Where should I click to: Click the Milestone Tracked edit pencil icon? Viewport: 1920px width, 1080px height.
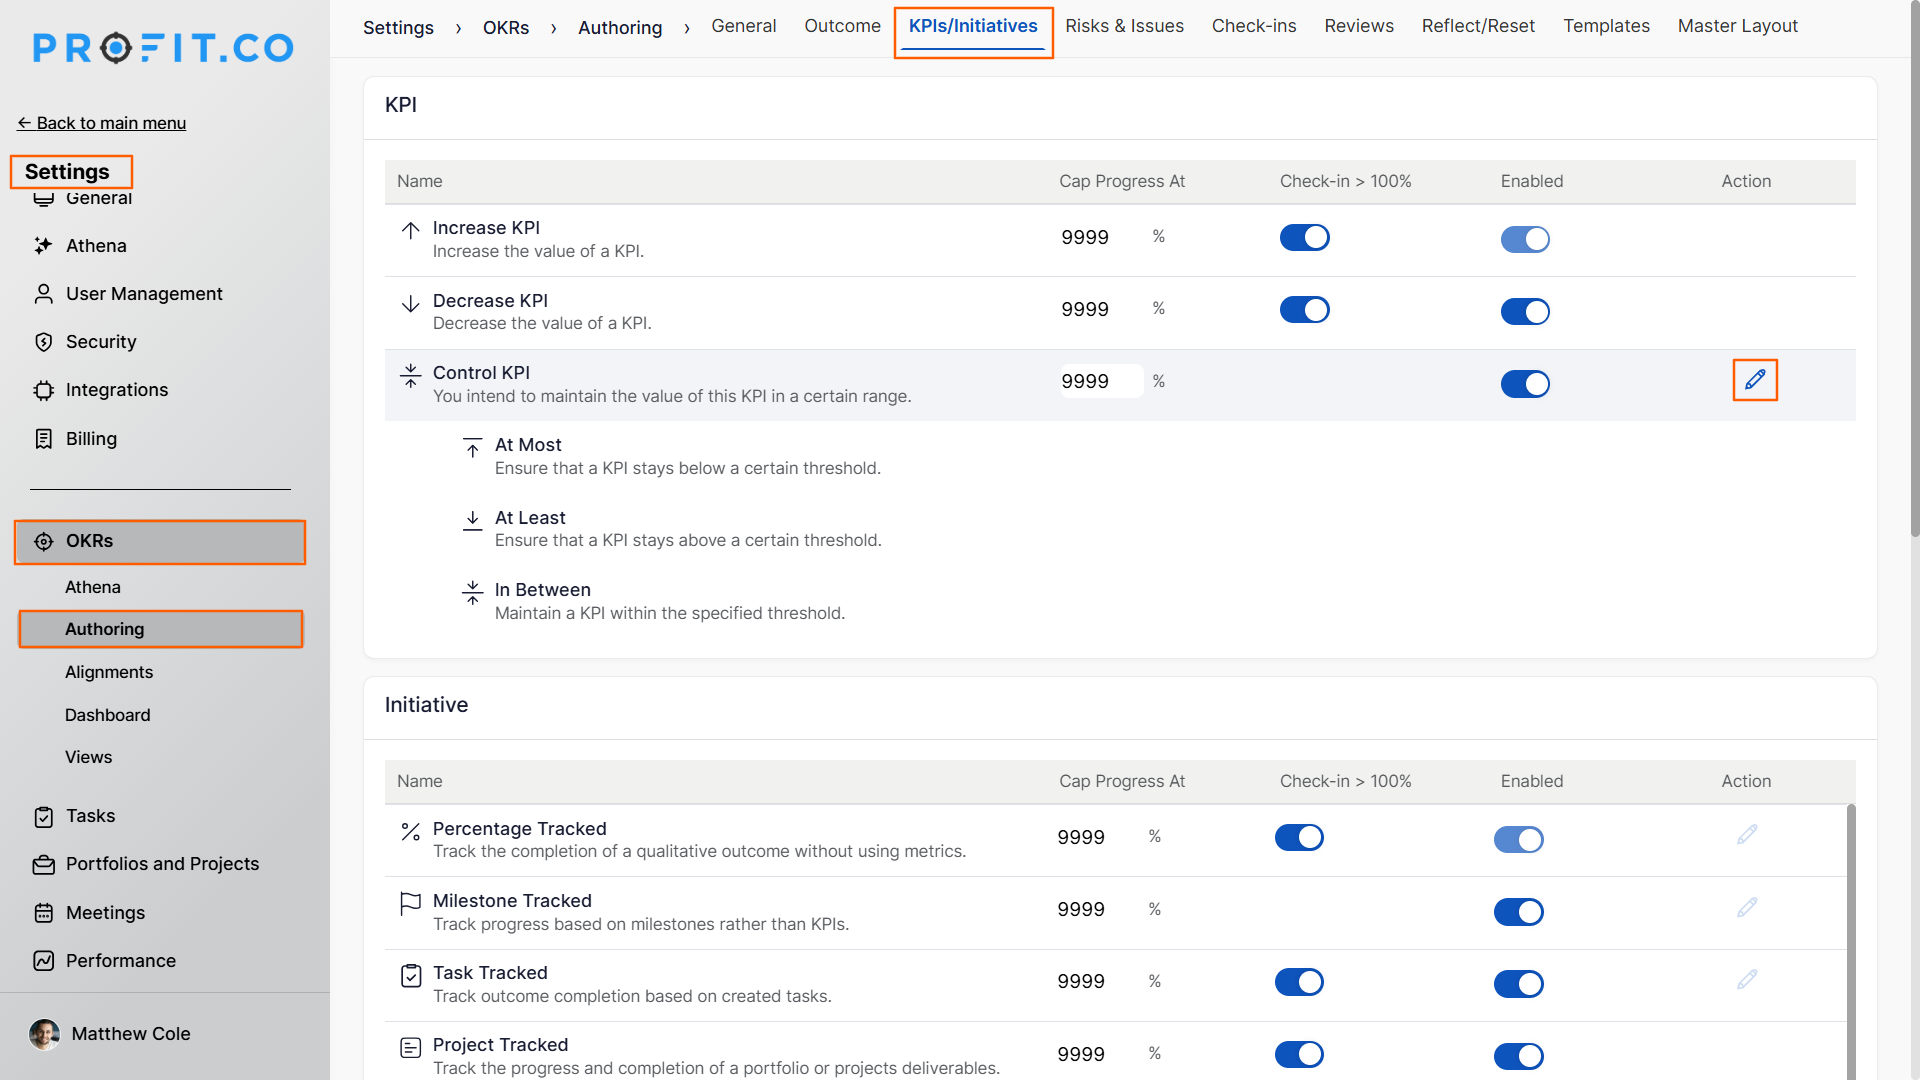(x=1747, y=908)
